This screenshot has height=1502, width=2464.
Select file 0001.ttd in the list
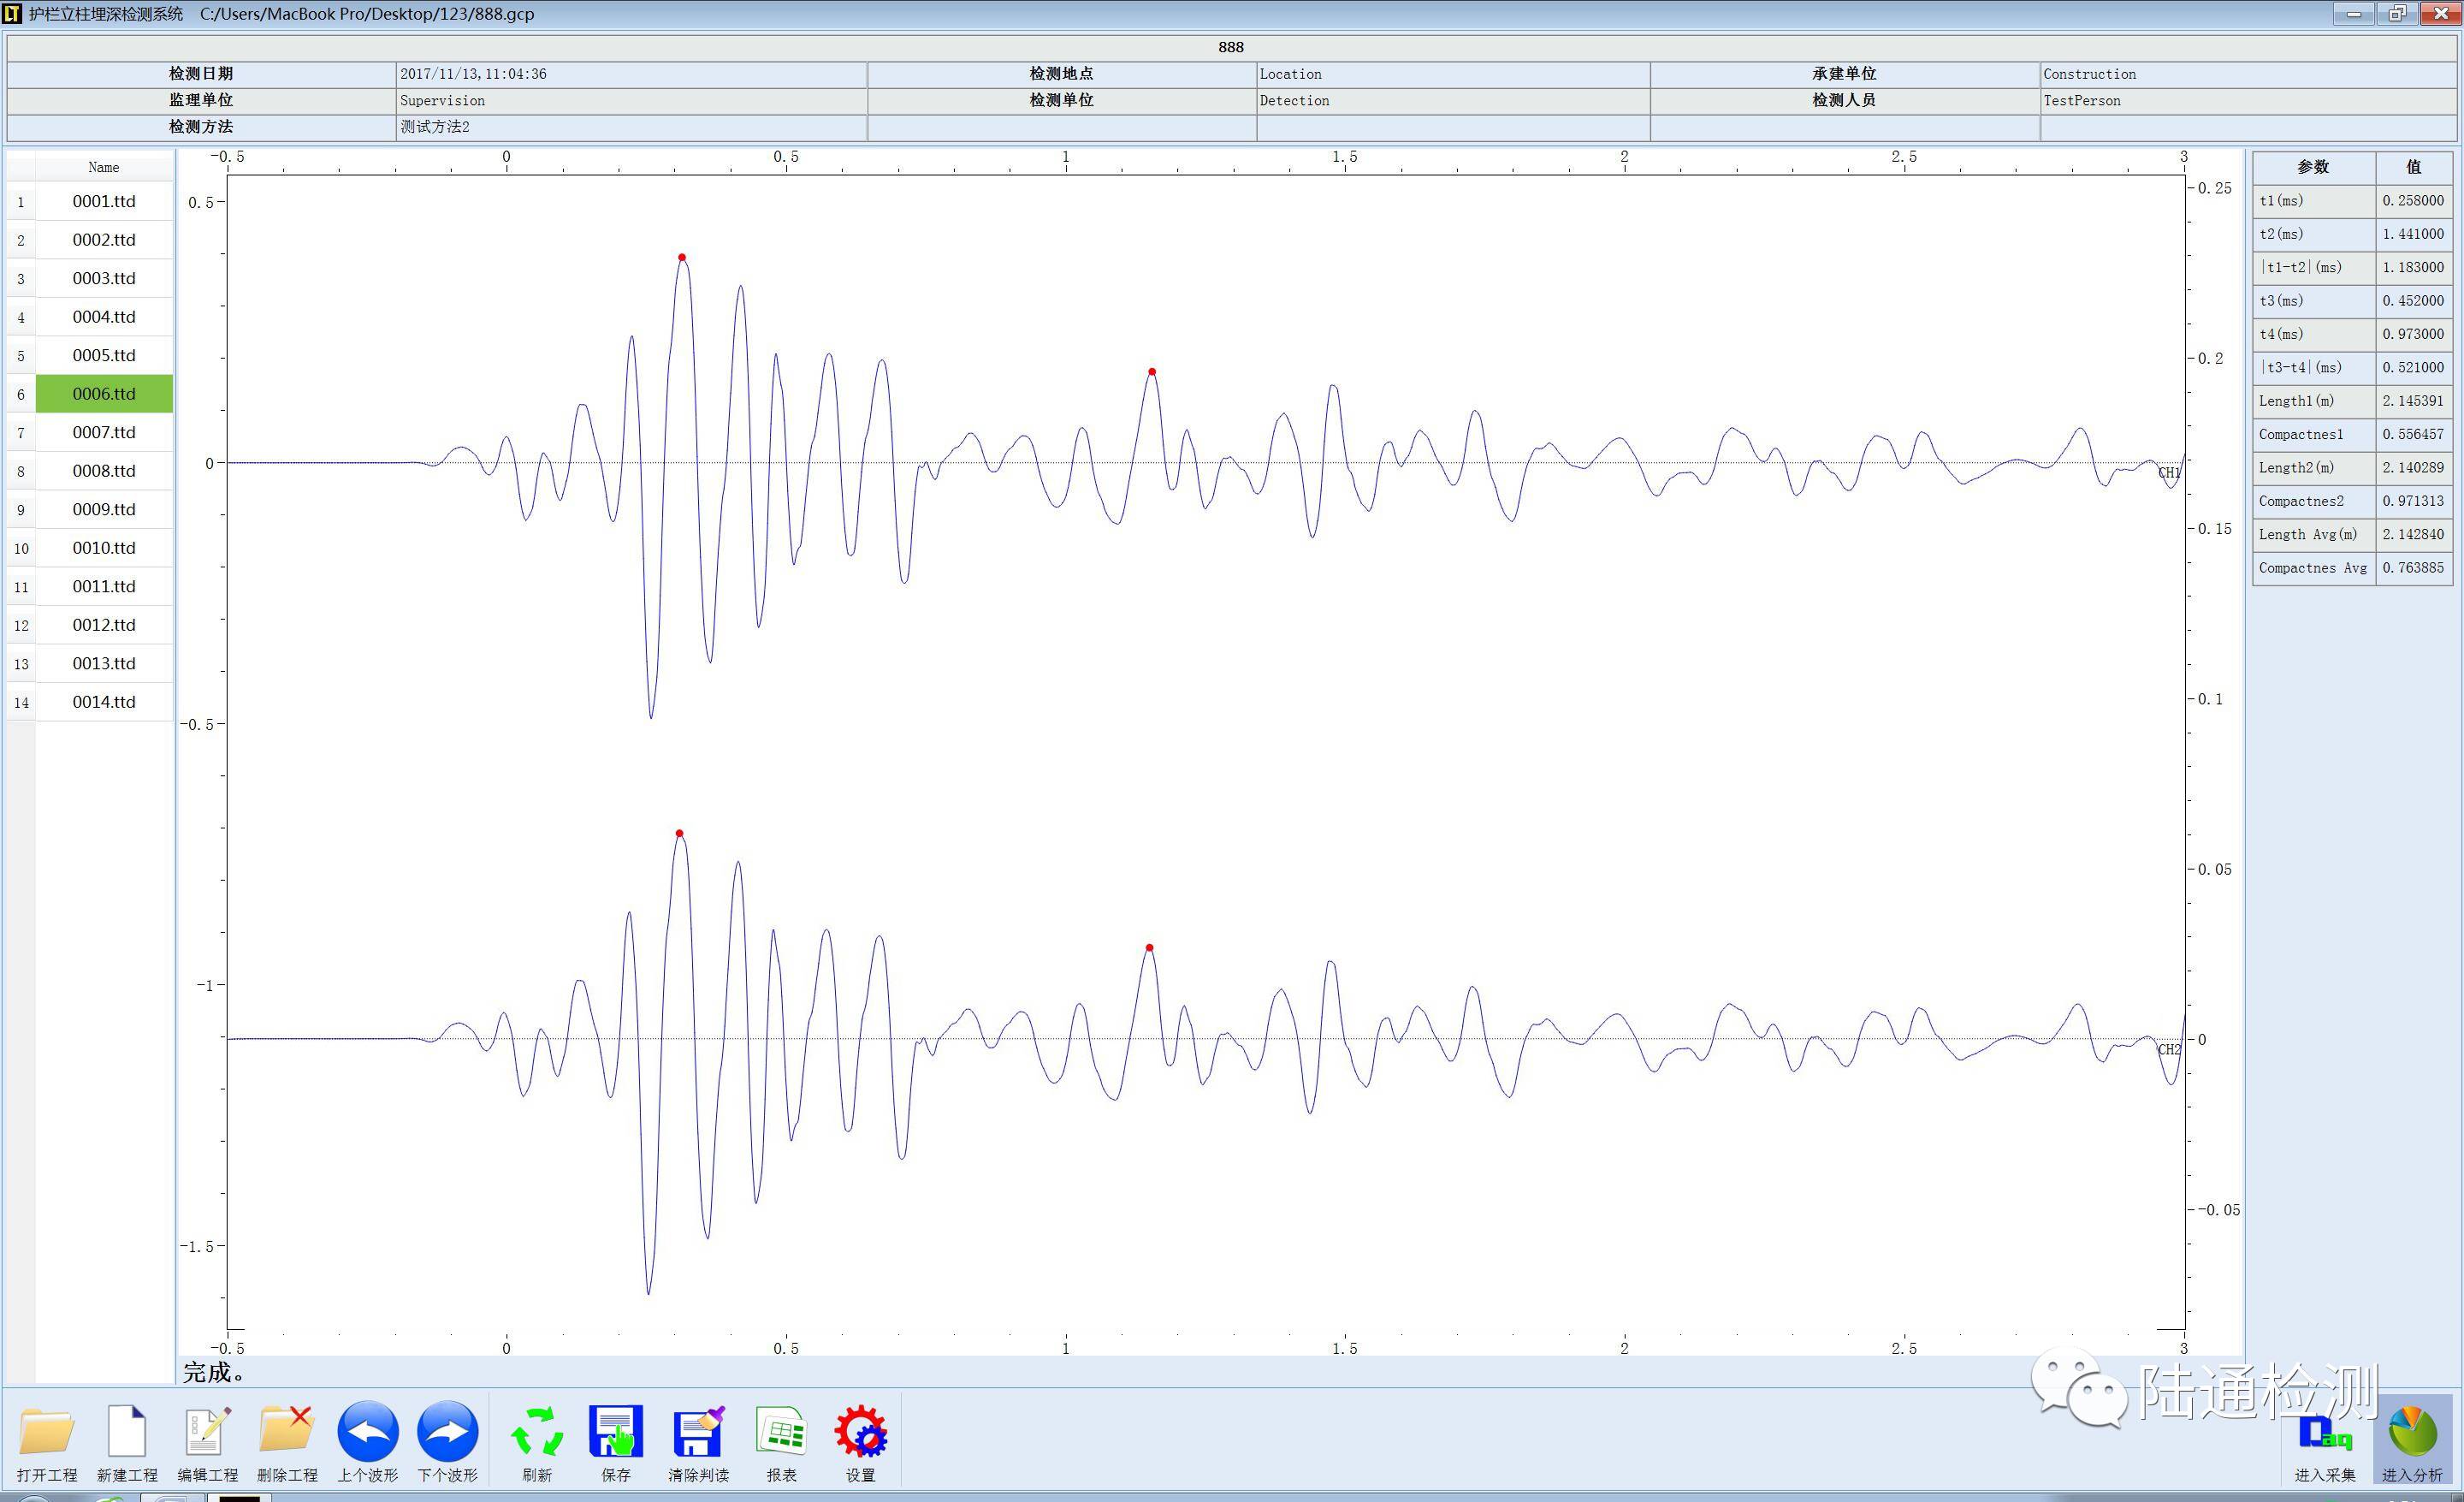(104, 202)
